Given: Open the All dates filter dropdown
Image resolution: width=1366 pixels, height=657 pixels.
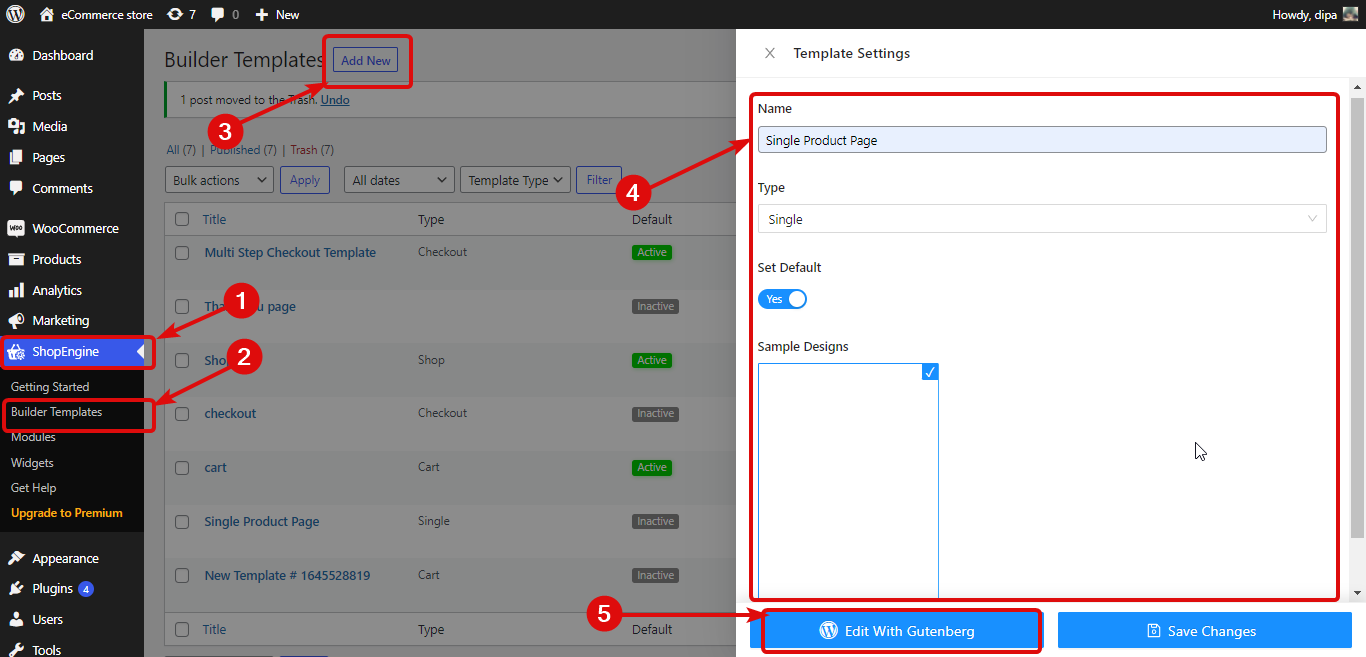Looking at the screenshot, I should [398, 180].
